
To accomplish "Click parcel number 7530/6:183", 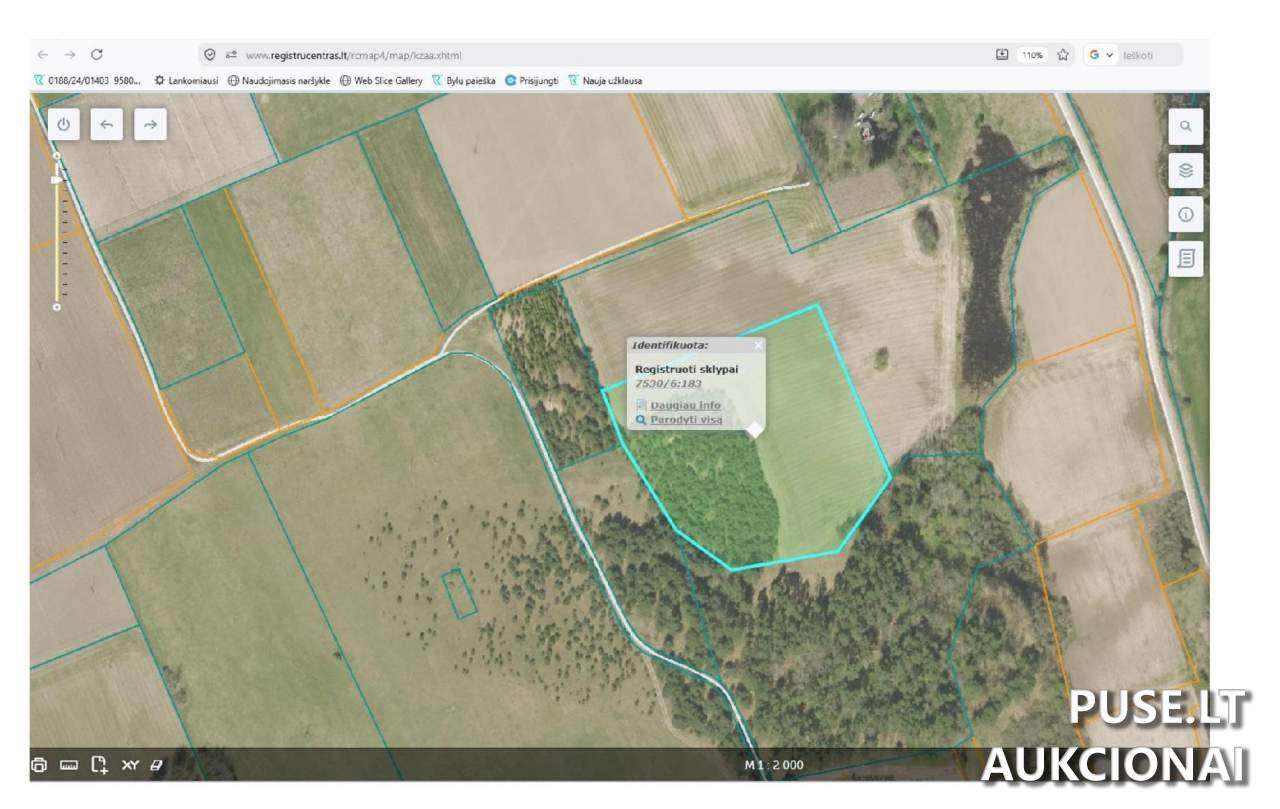I will (x=668, y=383).
